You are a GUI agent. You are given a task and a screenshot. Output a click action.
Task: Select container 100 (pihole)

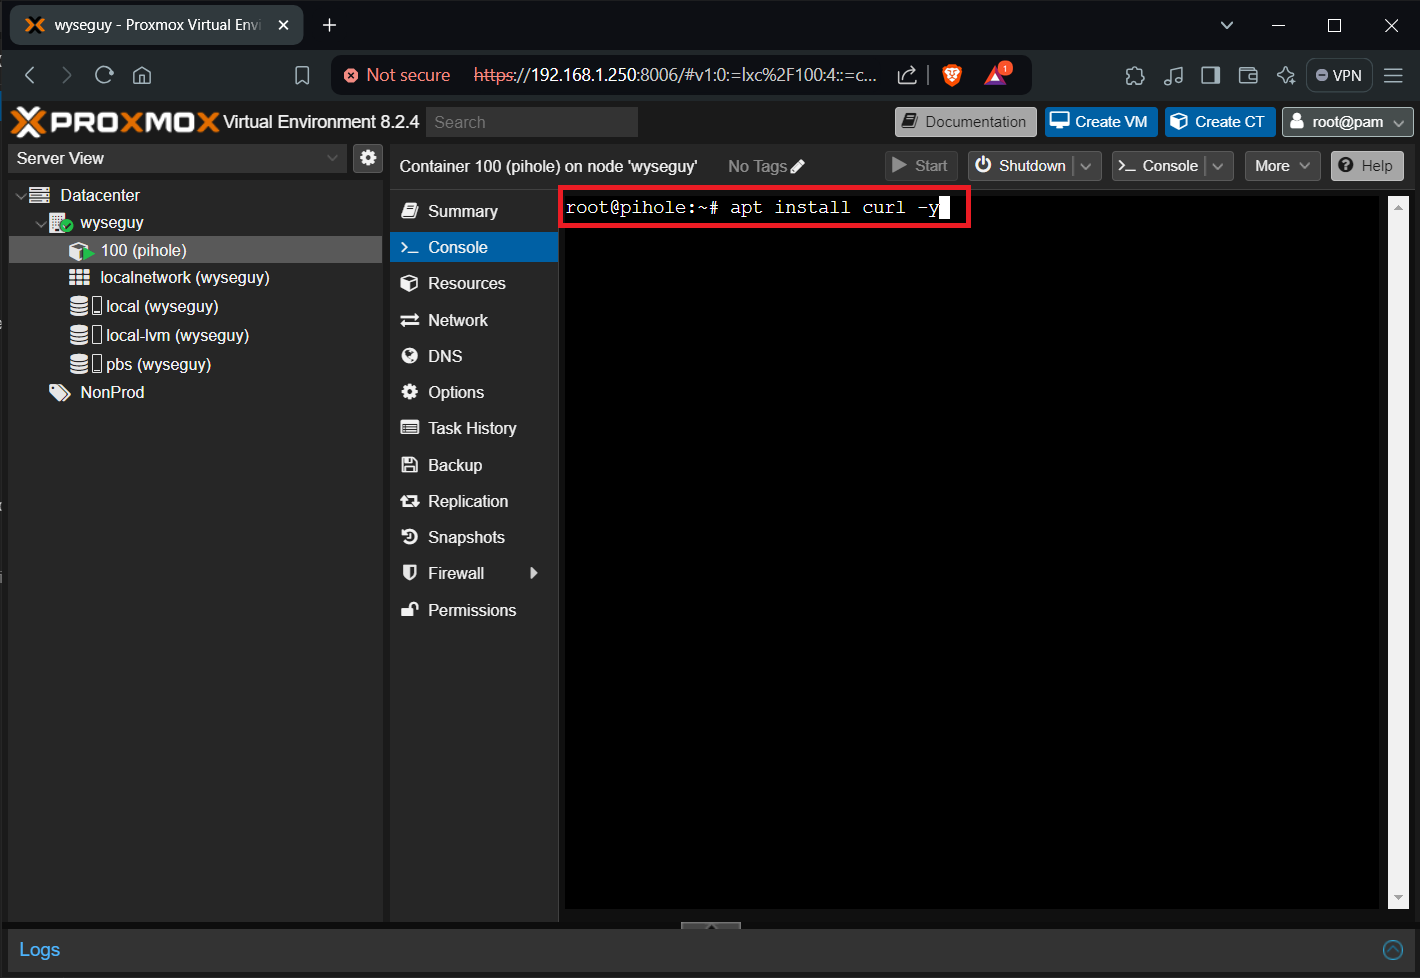click(x=196, y=250)
